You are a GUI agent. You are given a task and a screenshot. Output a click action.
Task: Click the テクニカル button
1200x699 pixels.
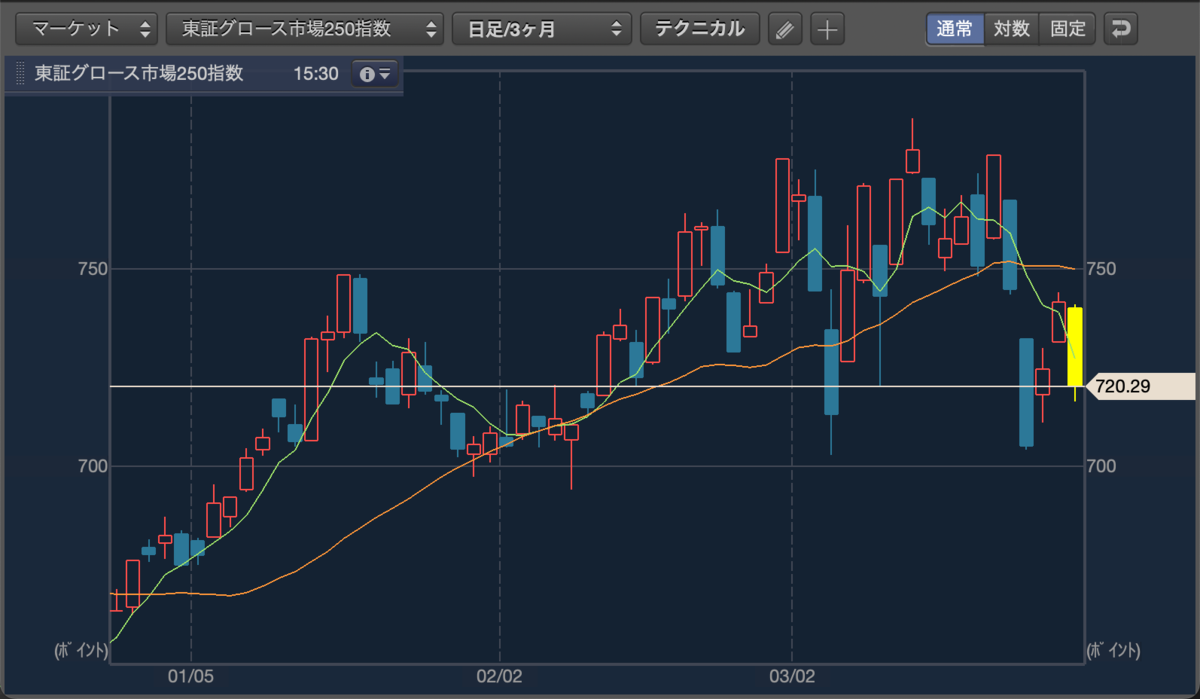[700, 28]
